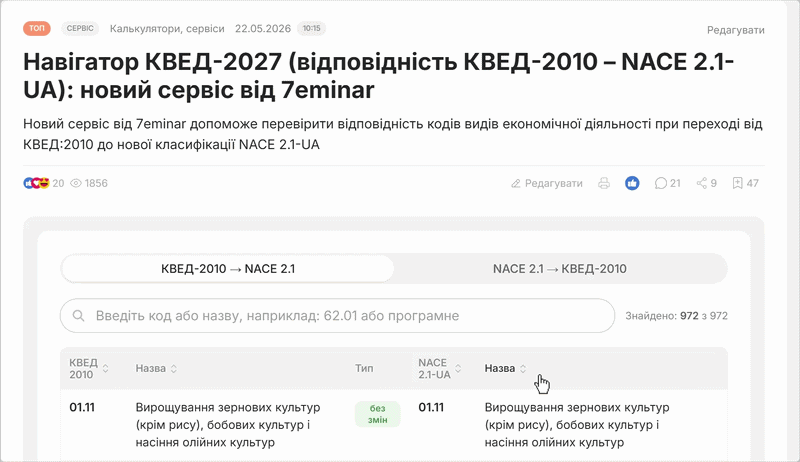Click the Тип column header
Image resolution: width=800 pixels, height=462 pixels.
pos(364,368)
